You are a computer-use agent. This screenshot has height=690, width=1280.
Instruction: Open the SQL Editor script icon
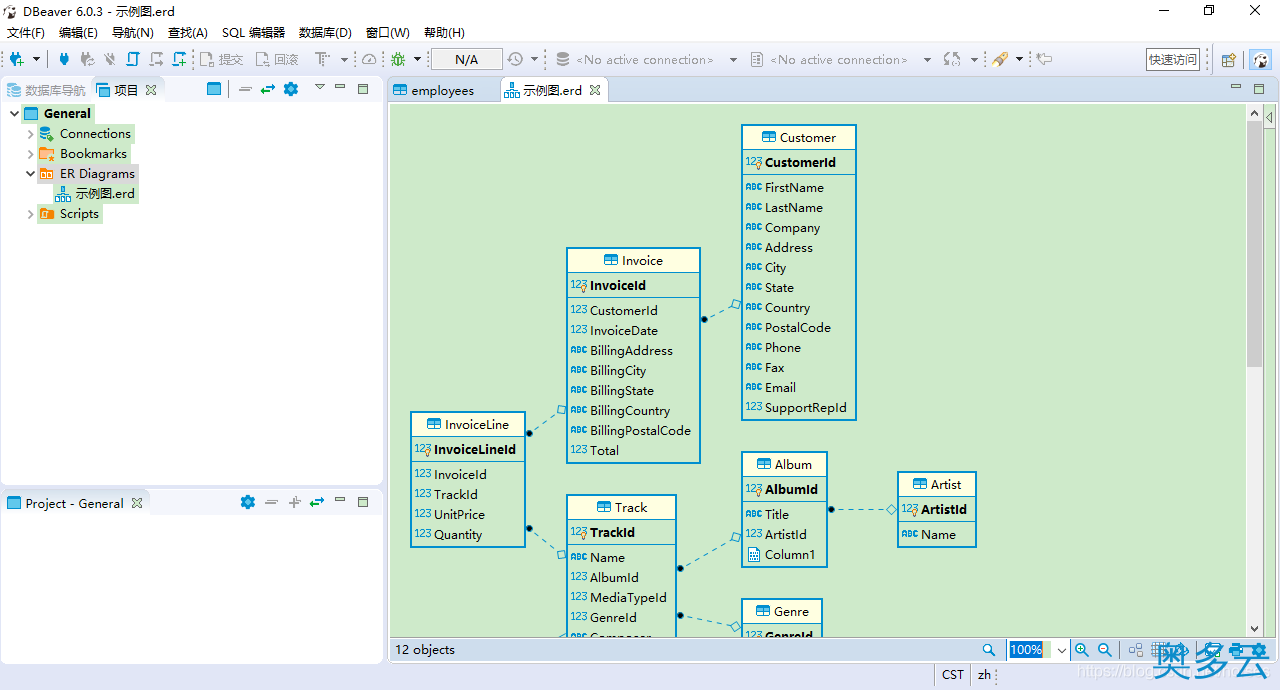(132, 60)
